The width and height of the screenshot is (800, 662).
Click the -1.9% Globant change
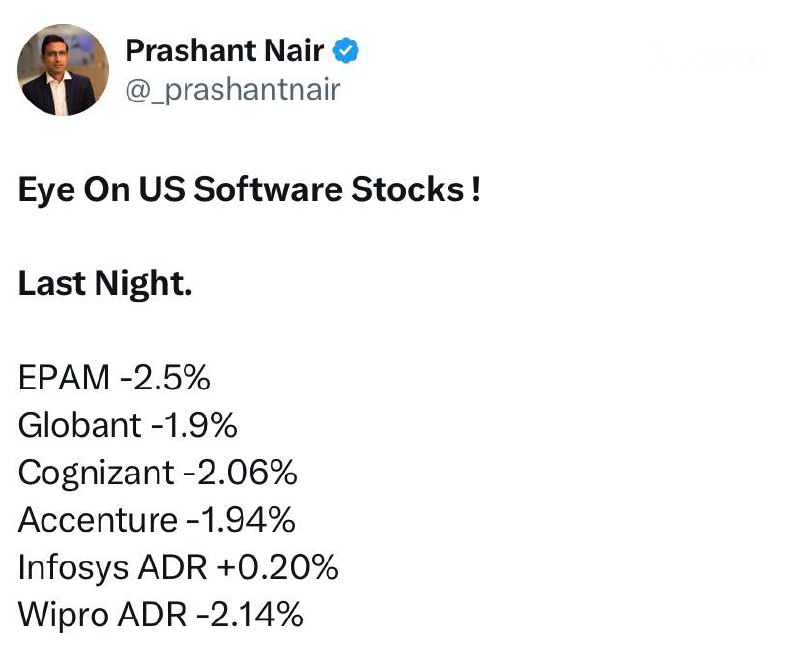(x=194, y=425)
